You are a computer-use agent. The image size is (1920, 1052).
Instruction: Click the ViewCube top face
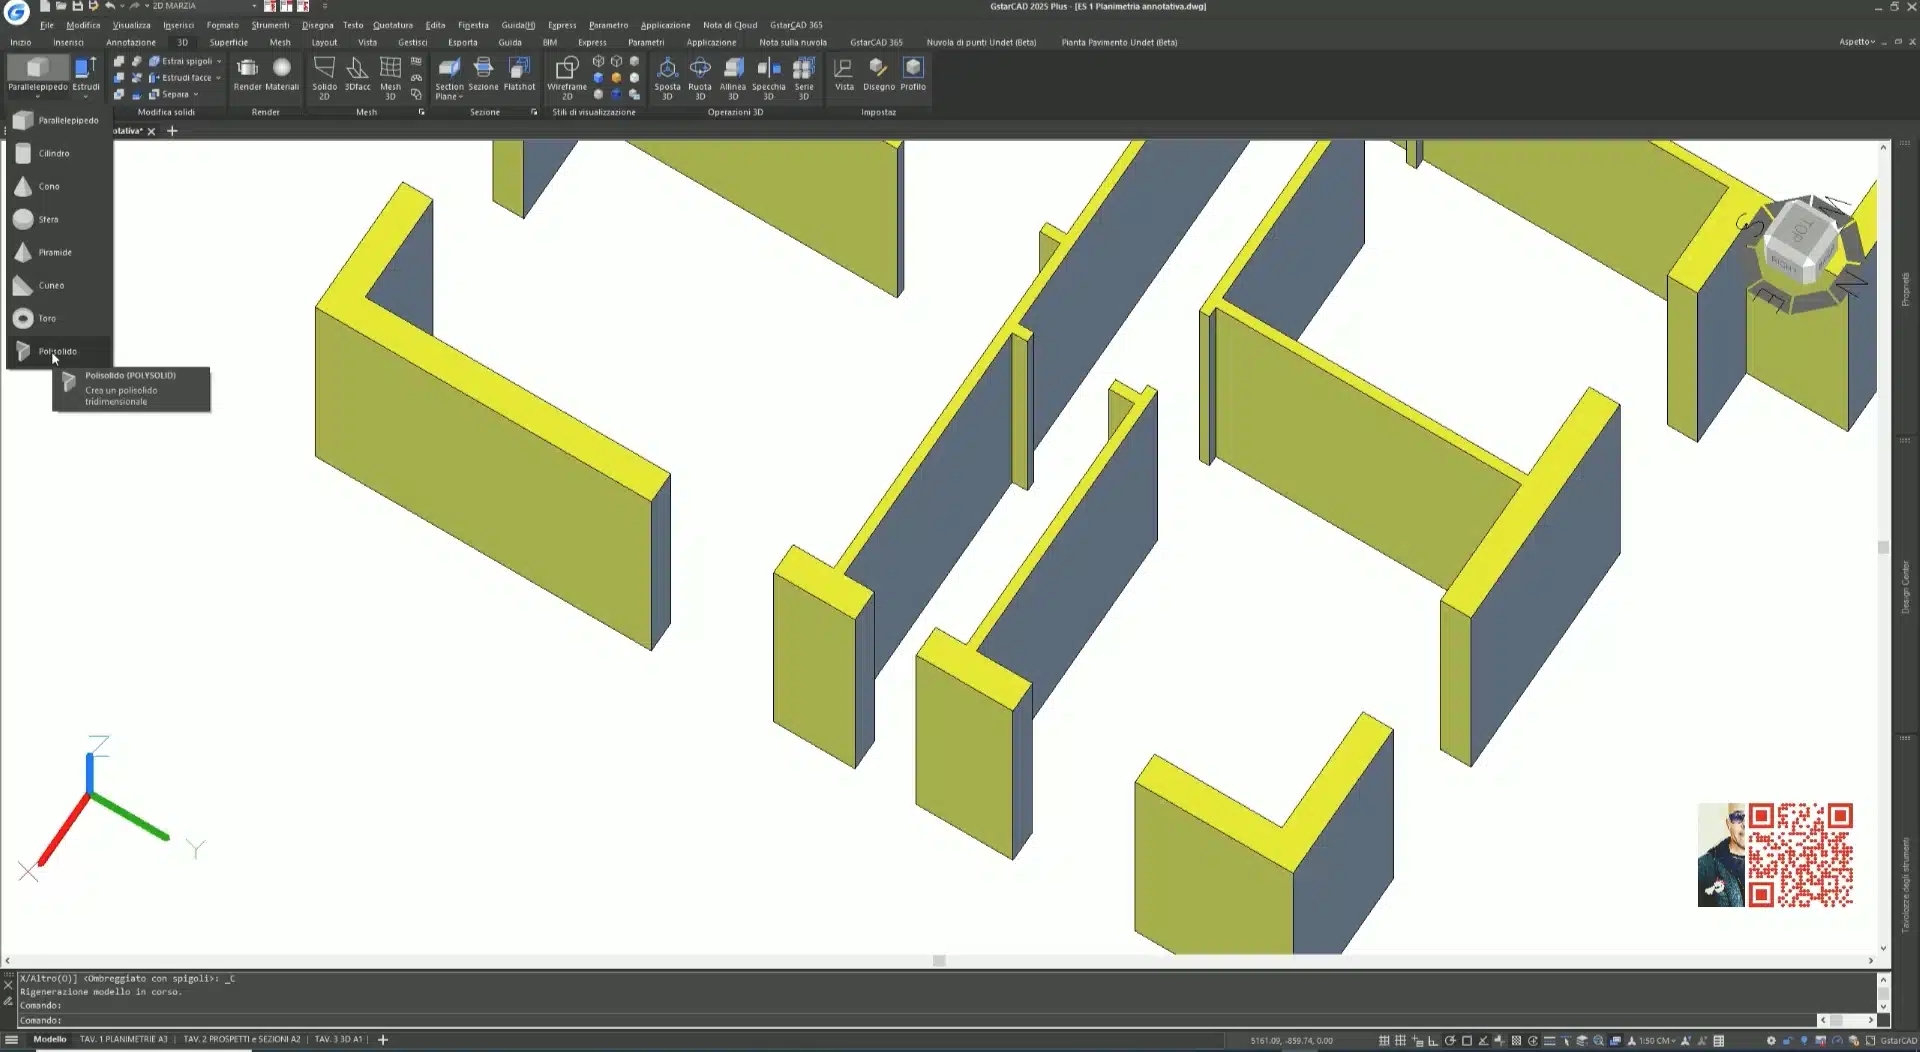coord(1803,230)
